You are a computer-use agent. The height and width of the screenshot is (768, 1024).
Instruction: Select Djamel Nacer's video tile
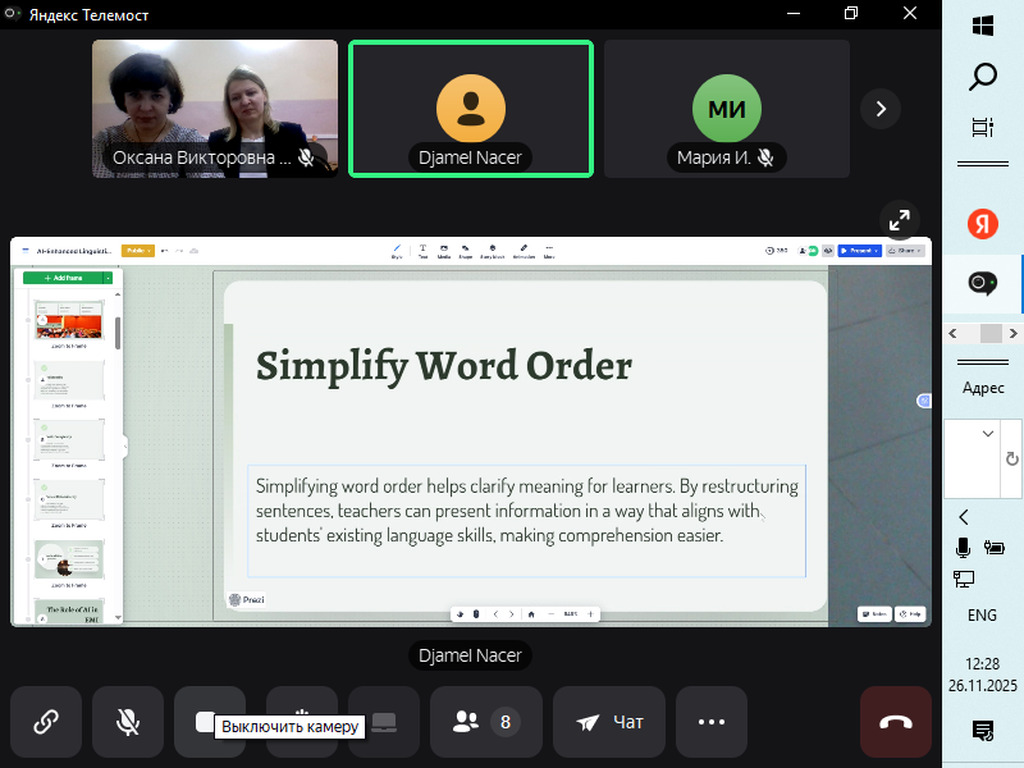click(471, 109)
